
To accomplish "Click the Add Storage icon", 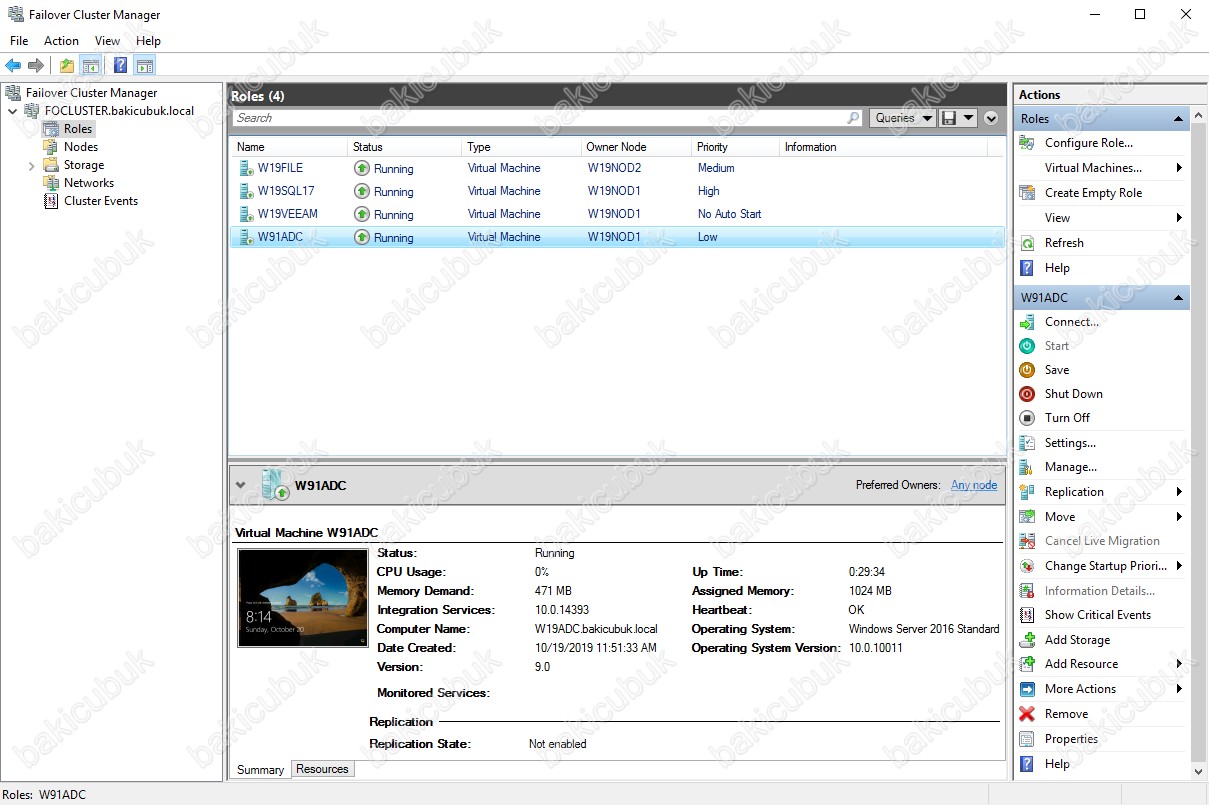I will 1027,640.
